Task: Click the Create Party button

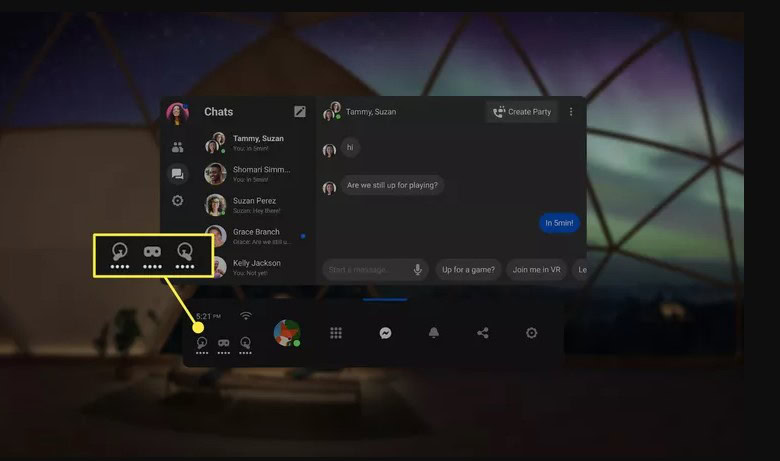Action: pyautogui.click(x=522, y=112)
